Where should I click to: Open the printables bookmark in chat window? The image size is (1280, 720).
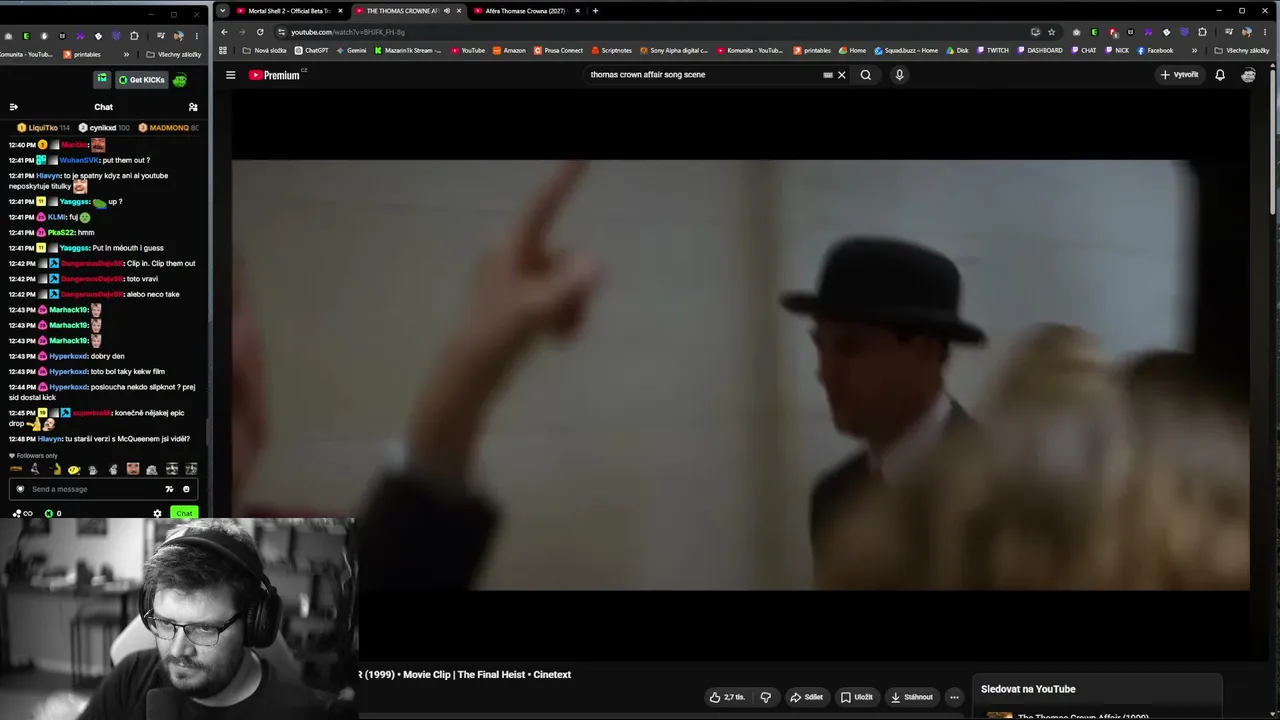pos(82,54)
